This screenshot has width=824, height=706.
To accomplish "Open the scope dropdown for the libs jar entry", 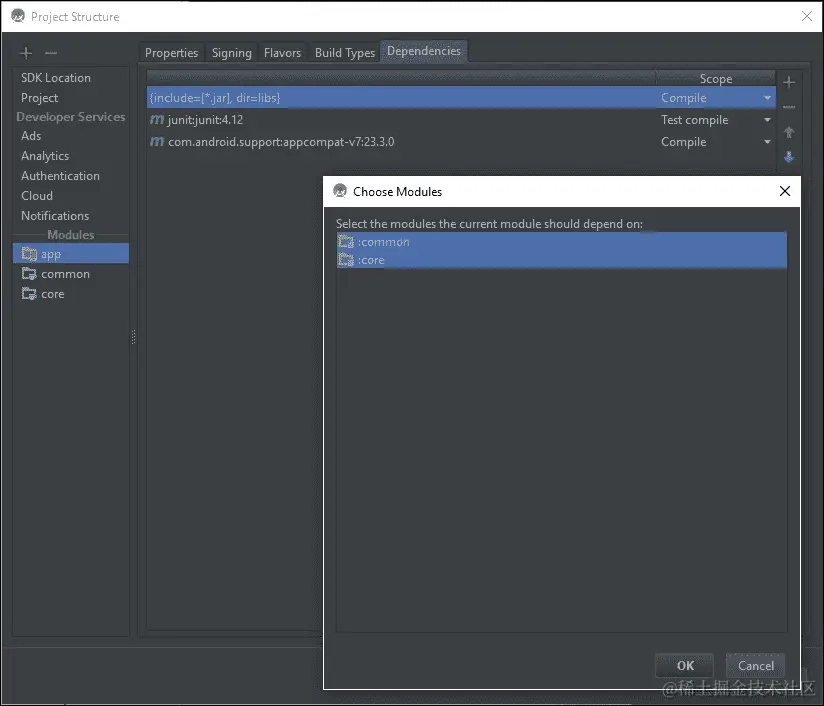I will coord(765,97).
